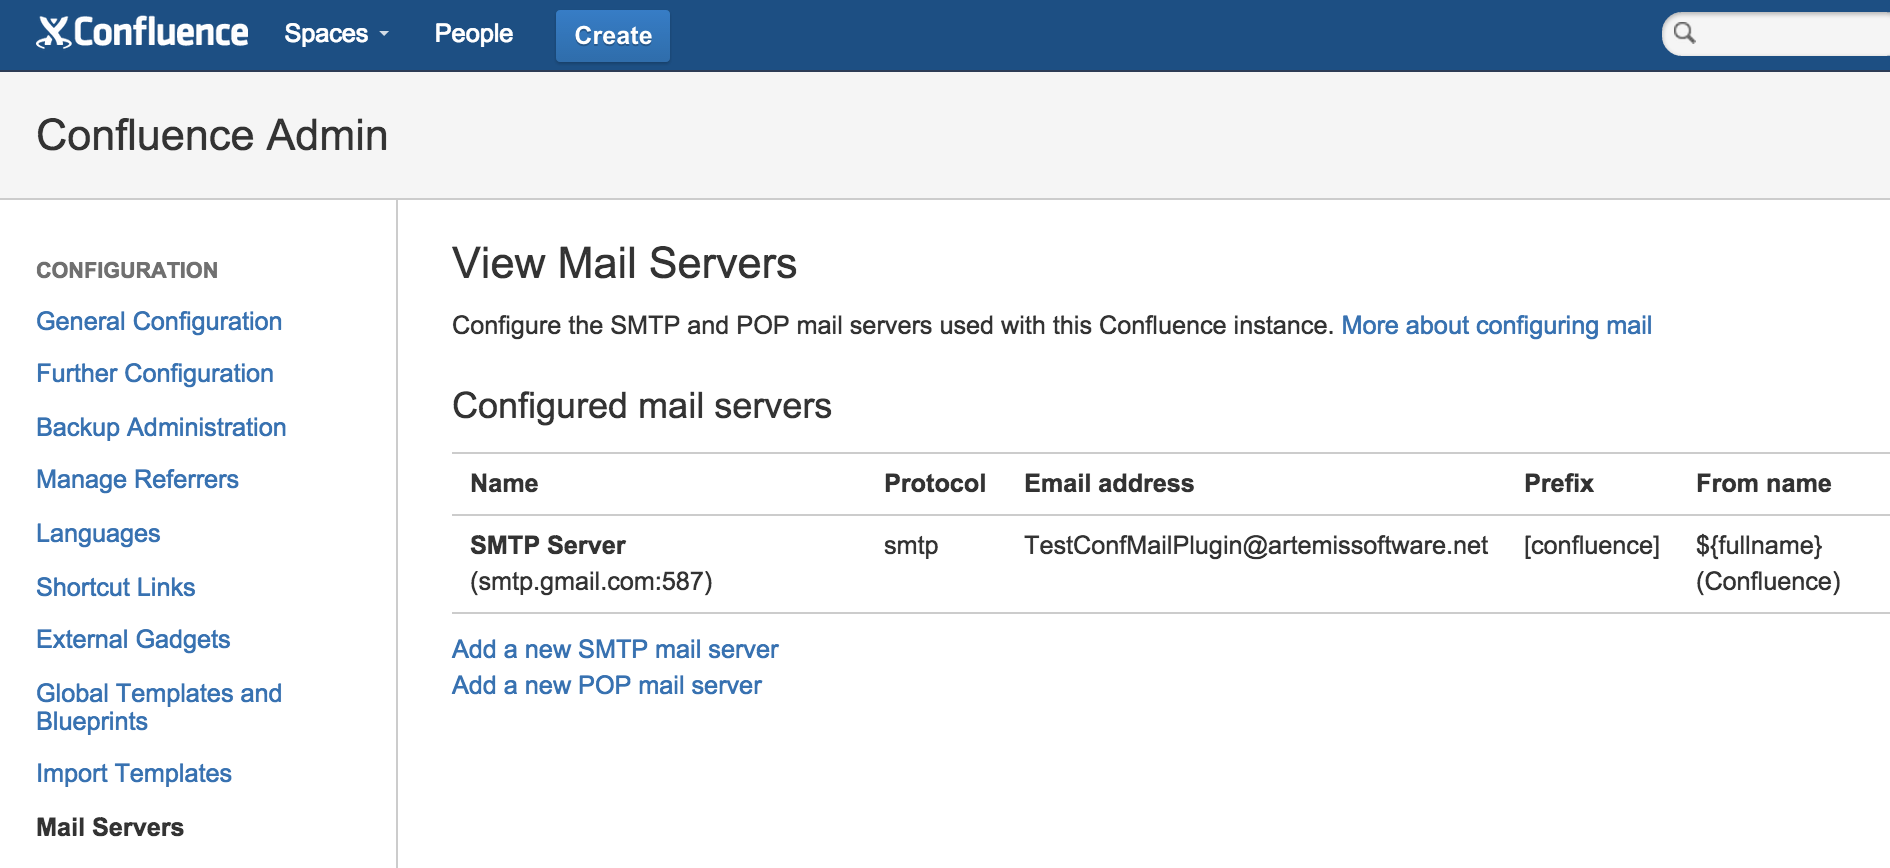
Task: Open General Configuration
Action: click(x=159, y=321)
